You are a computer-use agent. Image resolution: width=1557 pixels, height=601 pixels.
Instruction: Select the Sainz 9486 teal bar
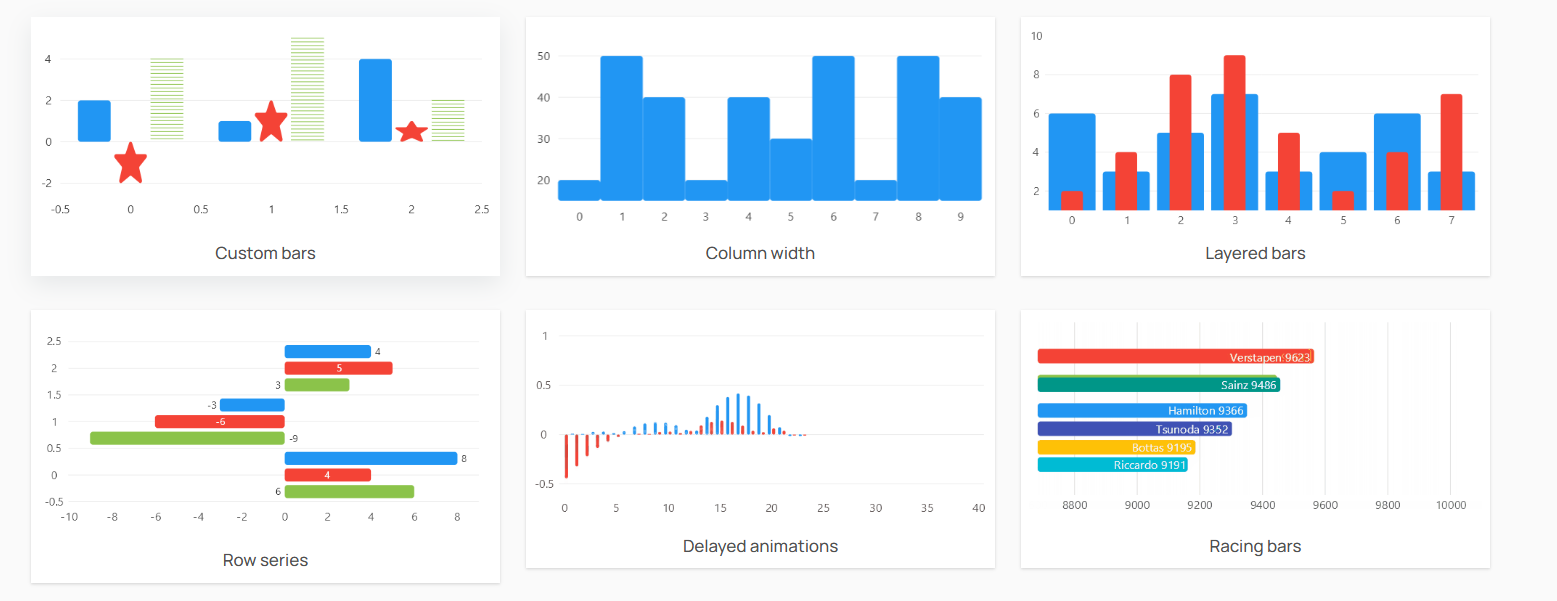1160,382
